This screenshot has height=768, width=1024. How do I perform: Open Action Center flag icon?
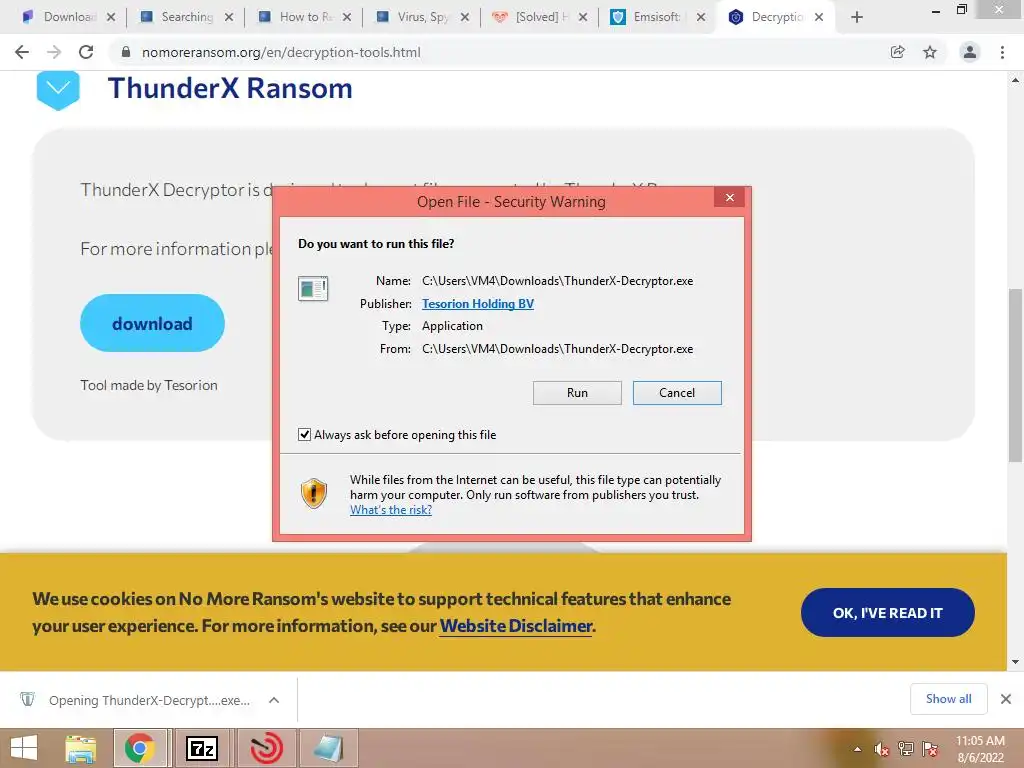930,749
